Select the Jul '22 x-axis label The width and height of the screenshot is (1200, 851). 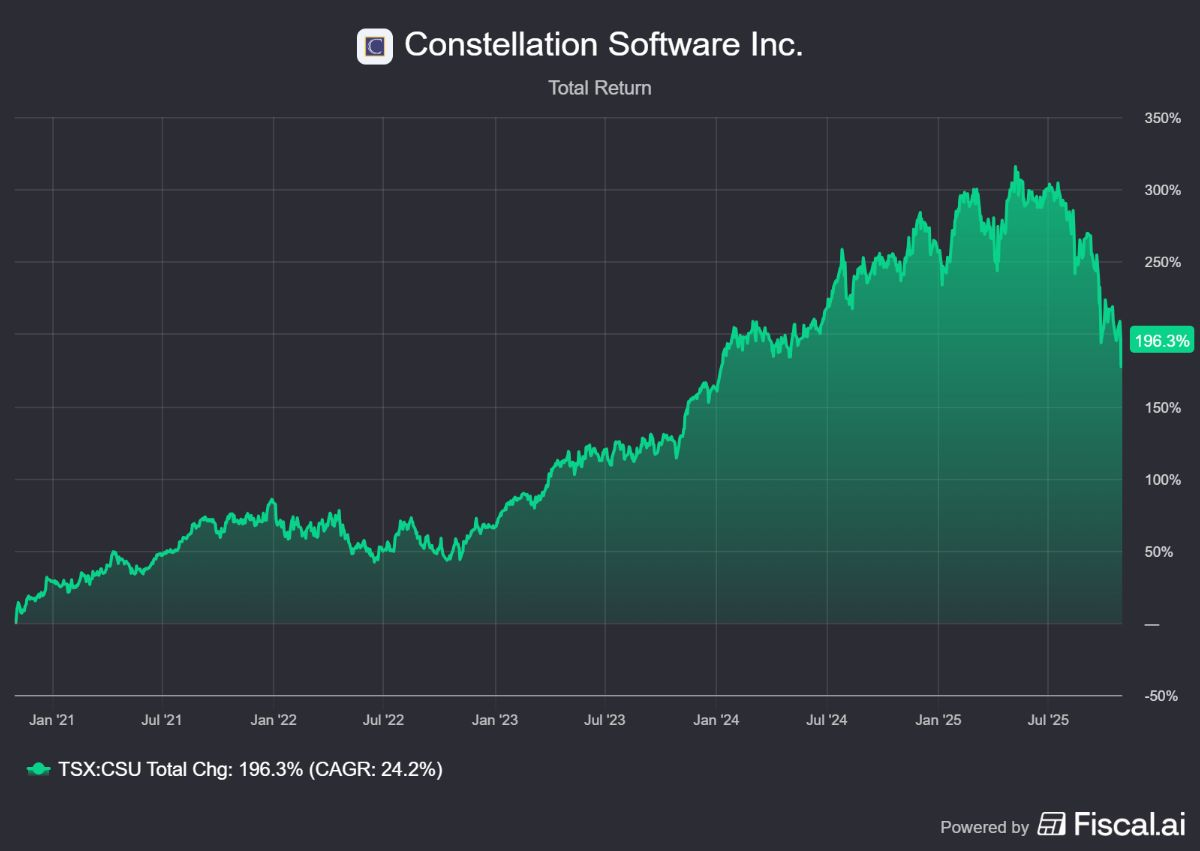click(383, 719)
